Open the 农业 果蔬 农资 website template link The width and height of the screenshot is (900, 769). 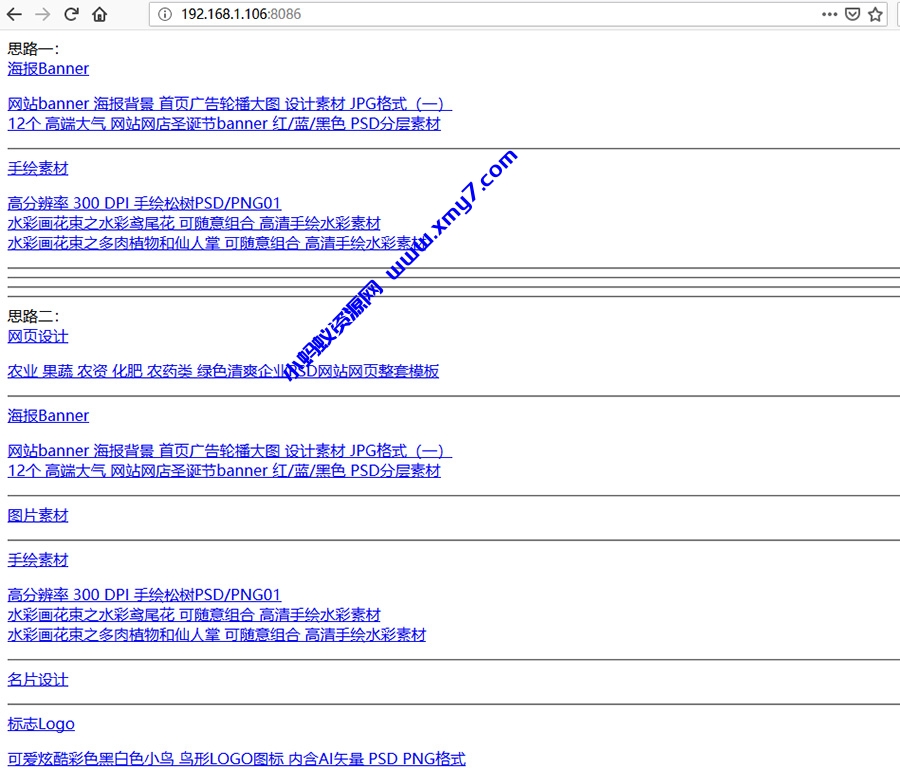(x=223, y=371)
